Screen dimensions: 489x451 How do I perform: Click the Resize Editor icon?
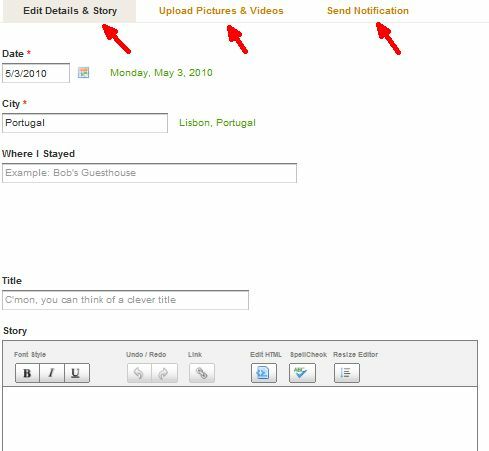(x=347, y=373)
